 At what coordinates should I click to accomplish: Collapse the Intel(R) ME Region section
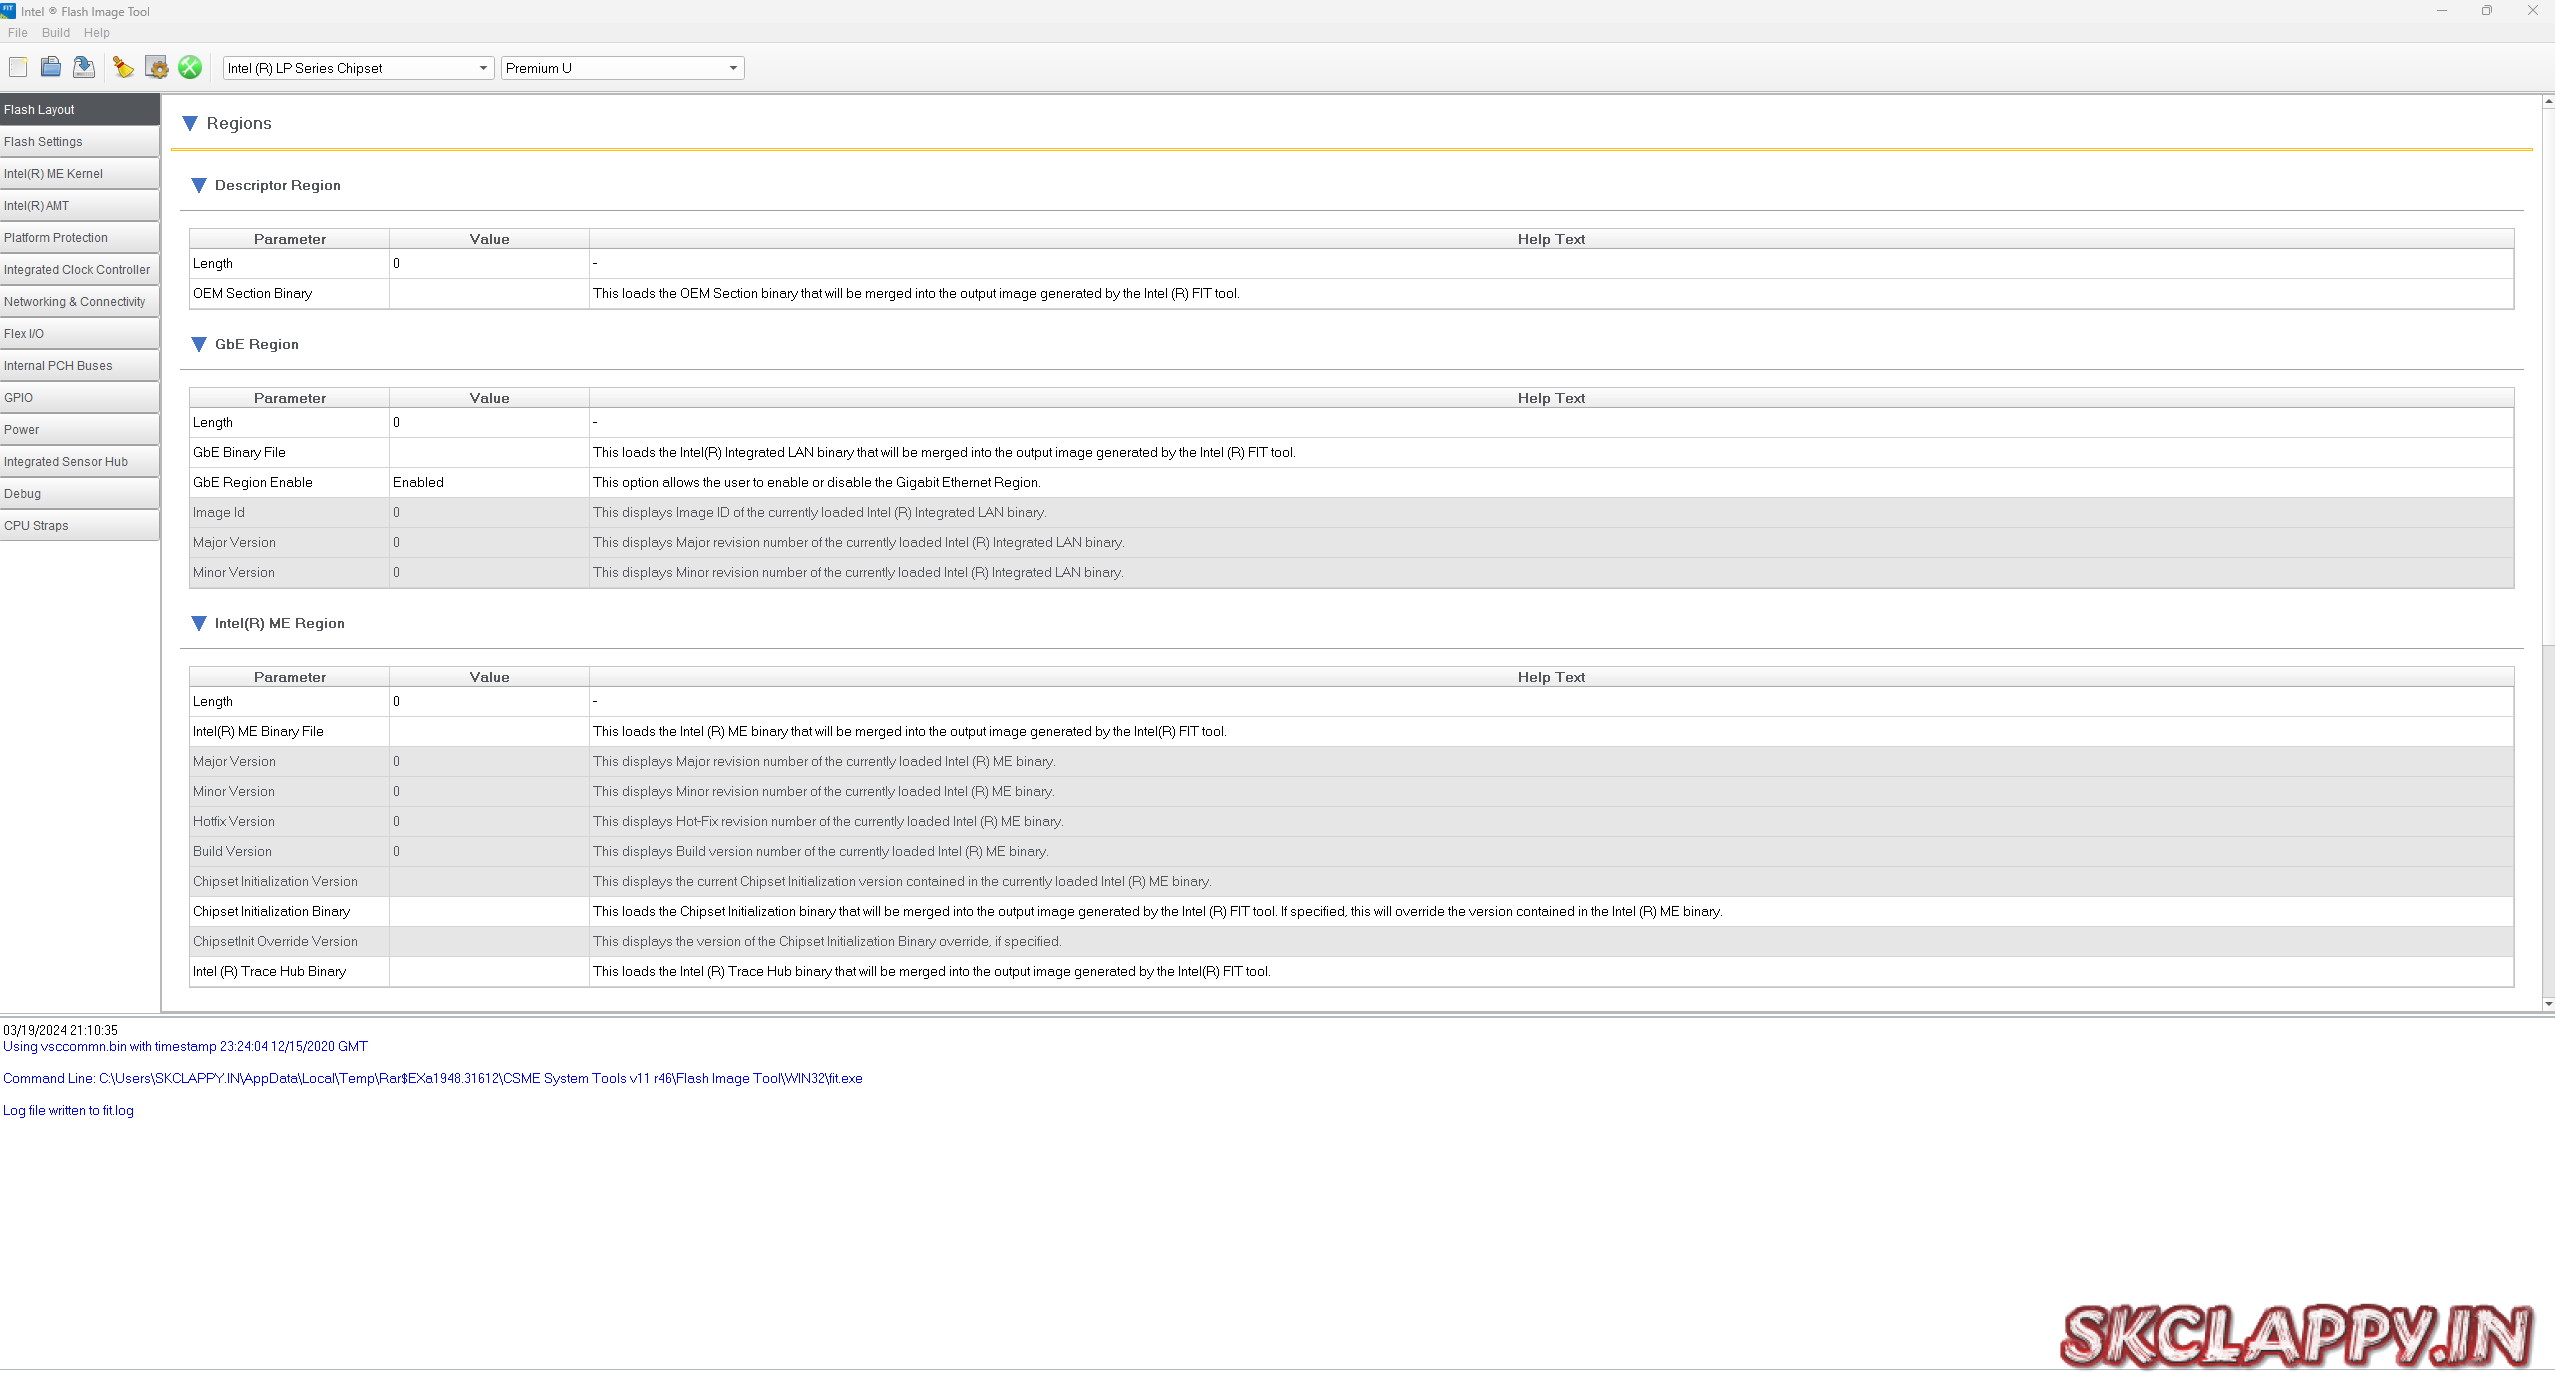198,623
